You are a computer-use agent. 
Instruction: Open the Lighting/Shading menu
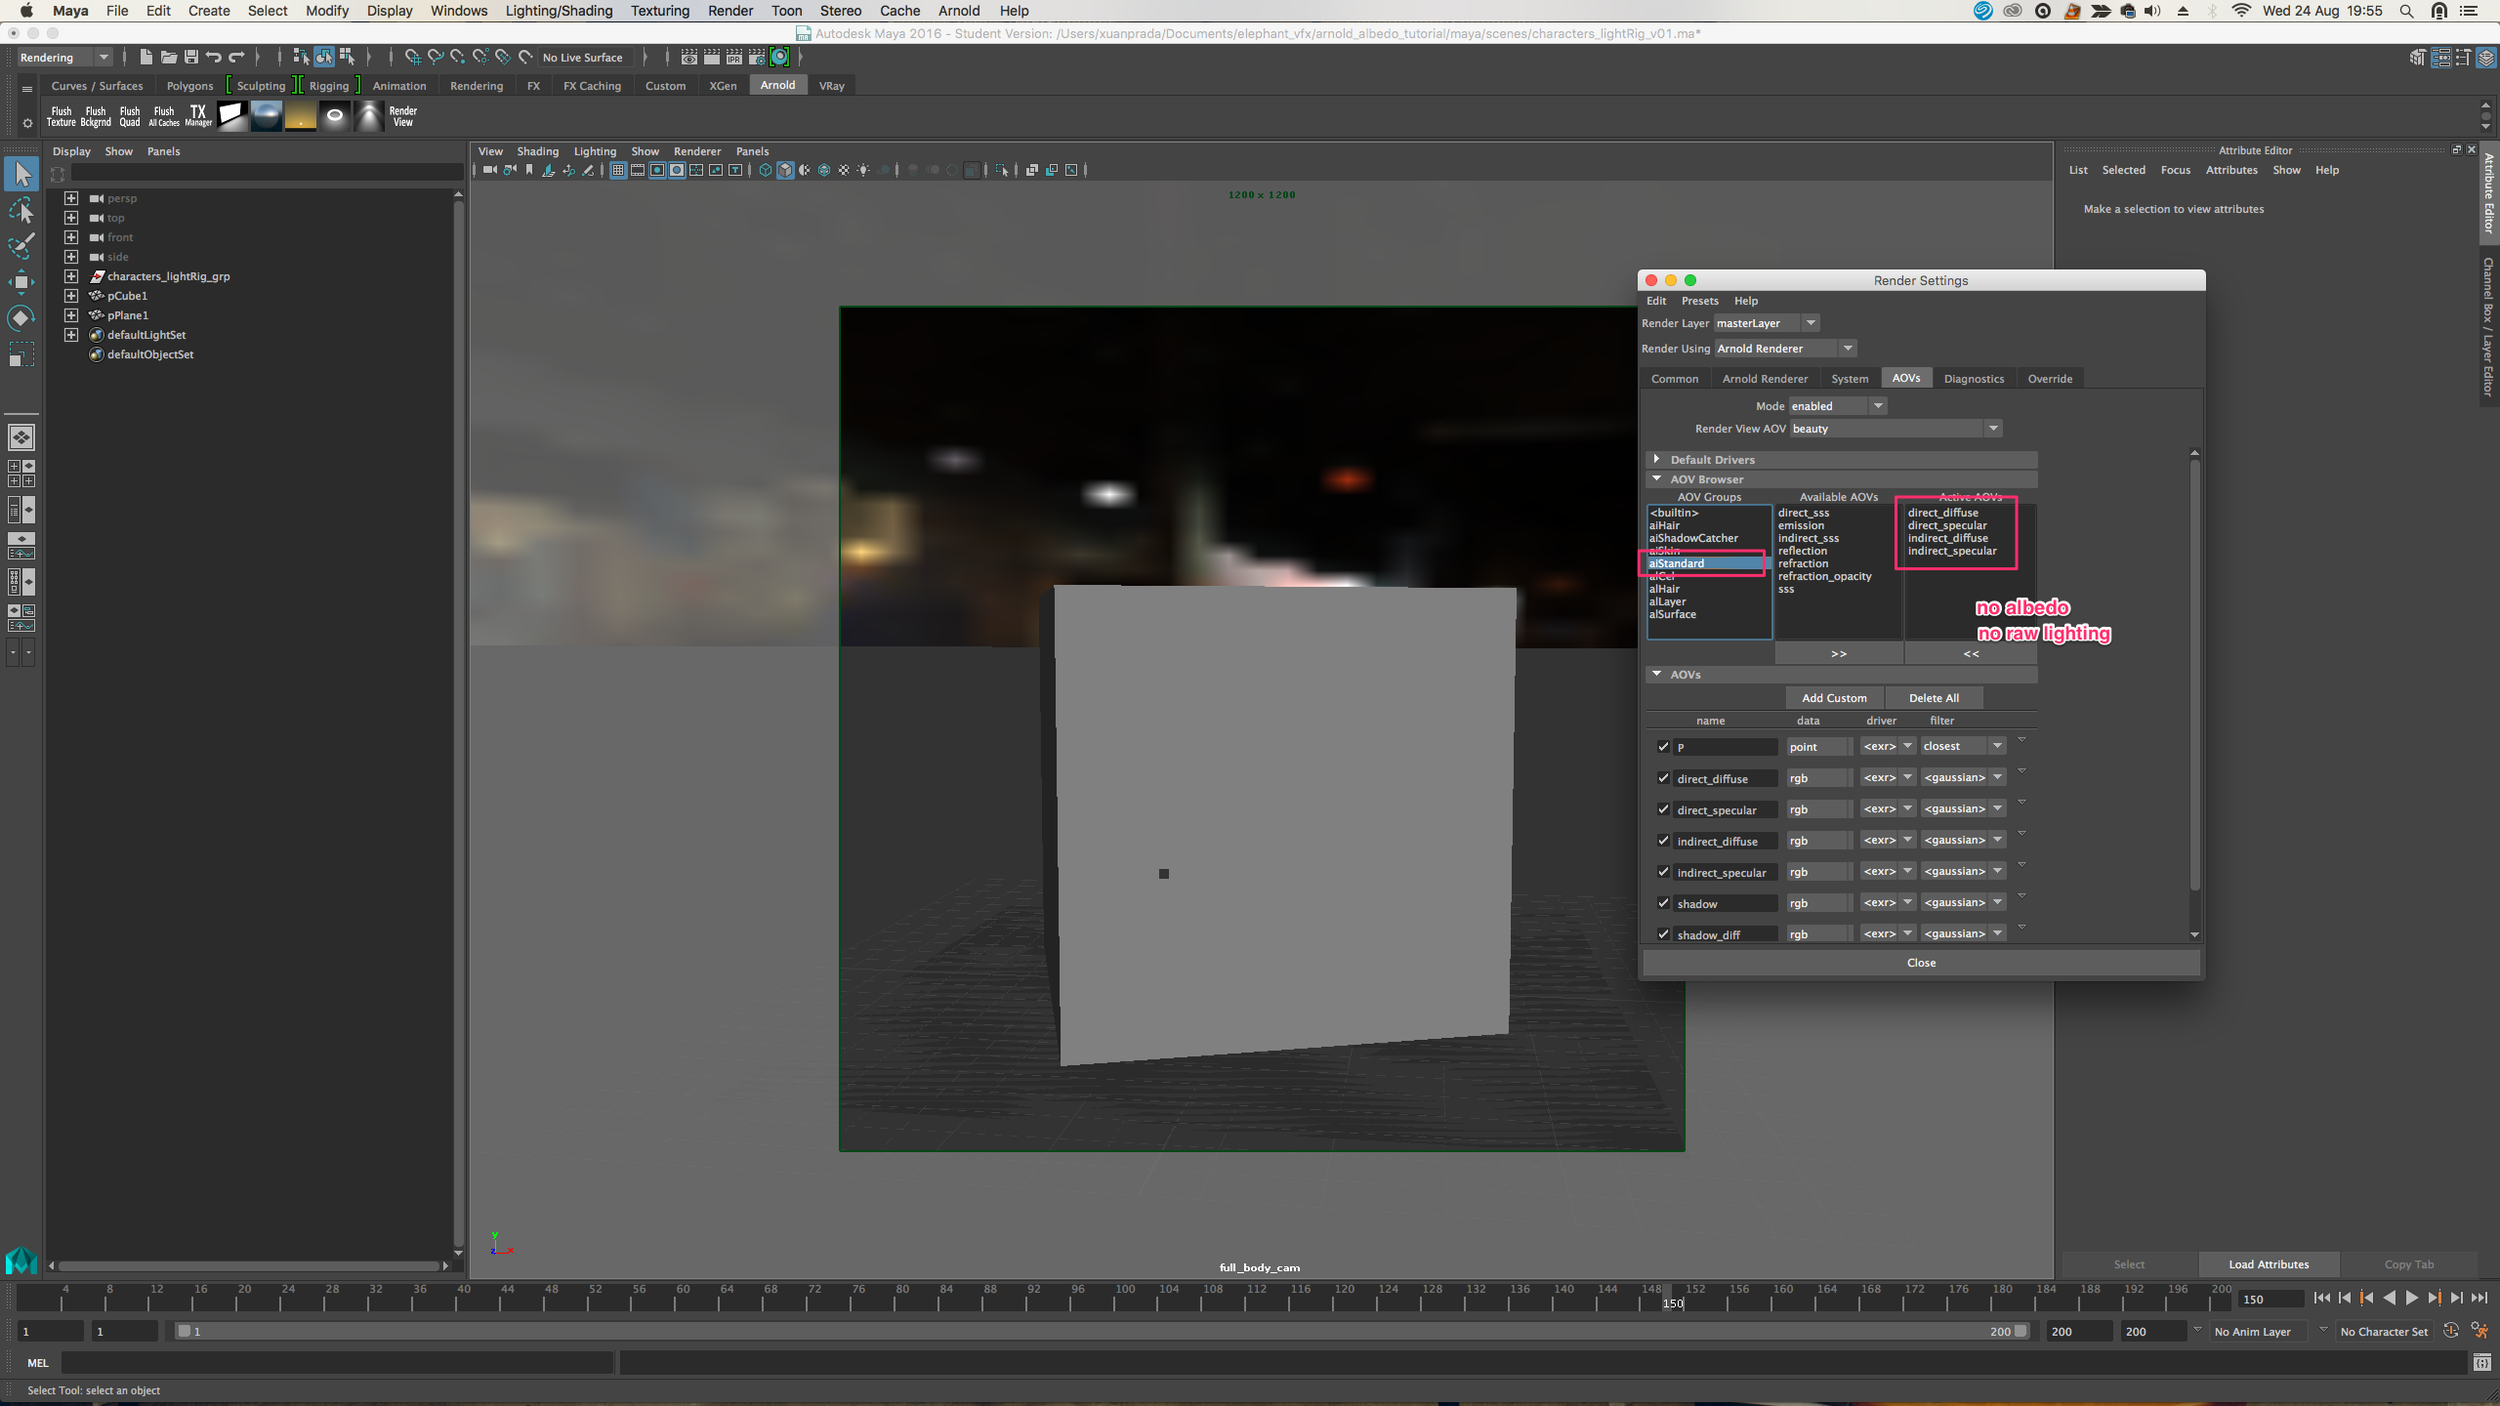[x=558, y=11]
